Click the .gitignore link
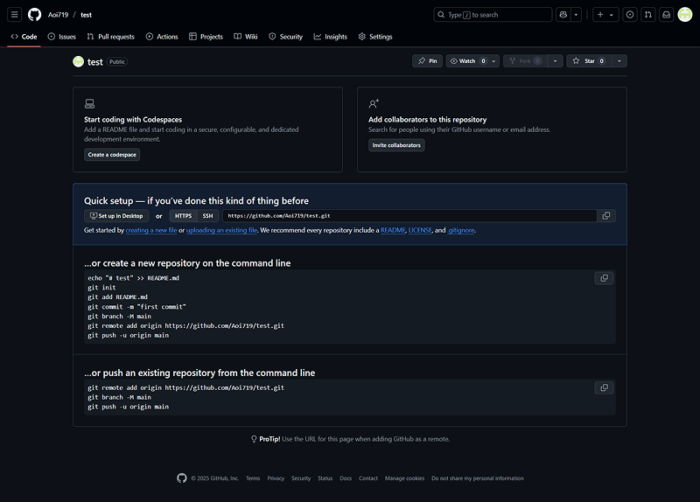 pos(461,230)
